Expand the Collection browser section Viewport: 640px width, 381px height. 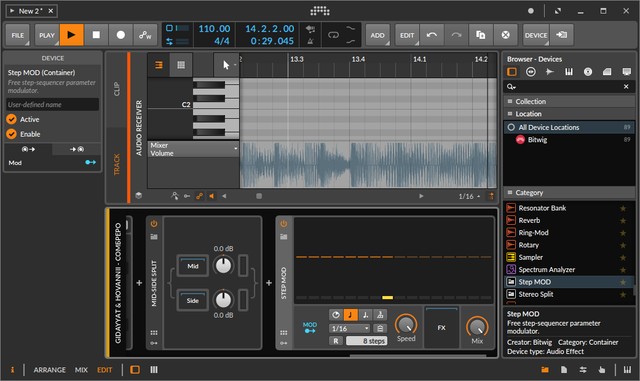pyautogui.click(x=569, y=101)
